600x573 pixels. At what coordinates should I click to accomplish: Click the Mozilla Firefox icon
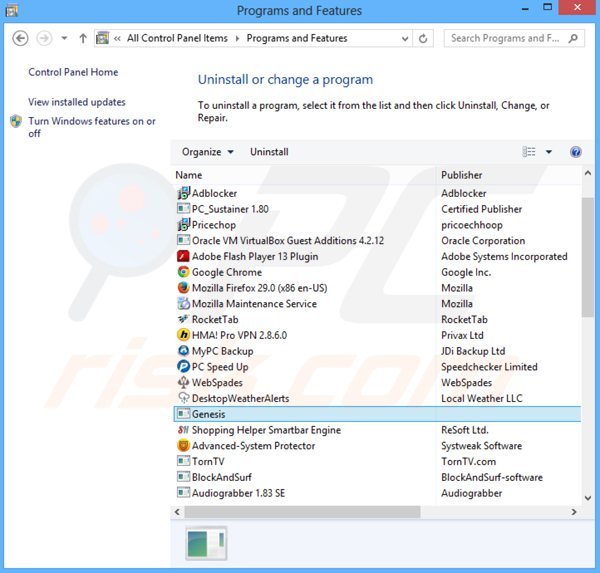tap(184, 287)
